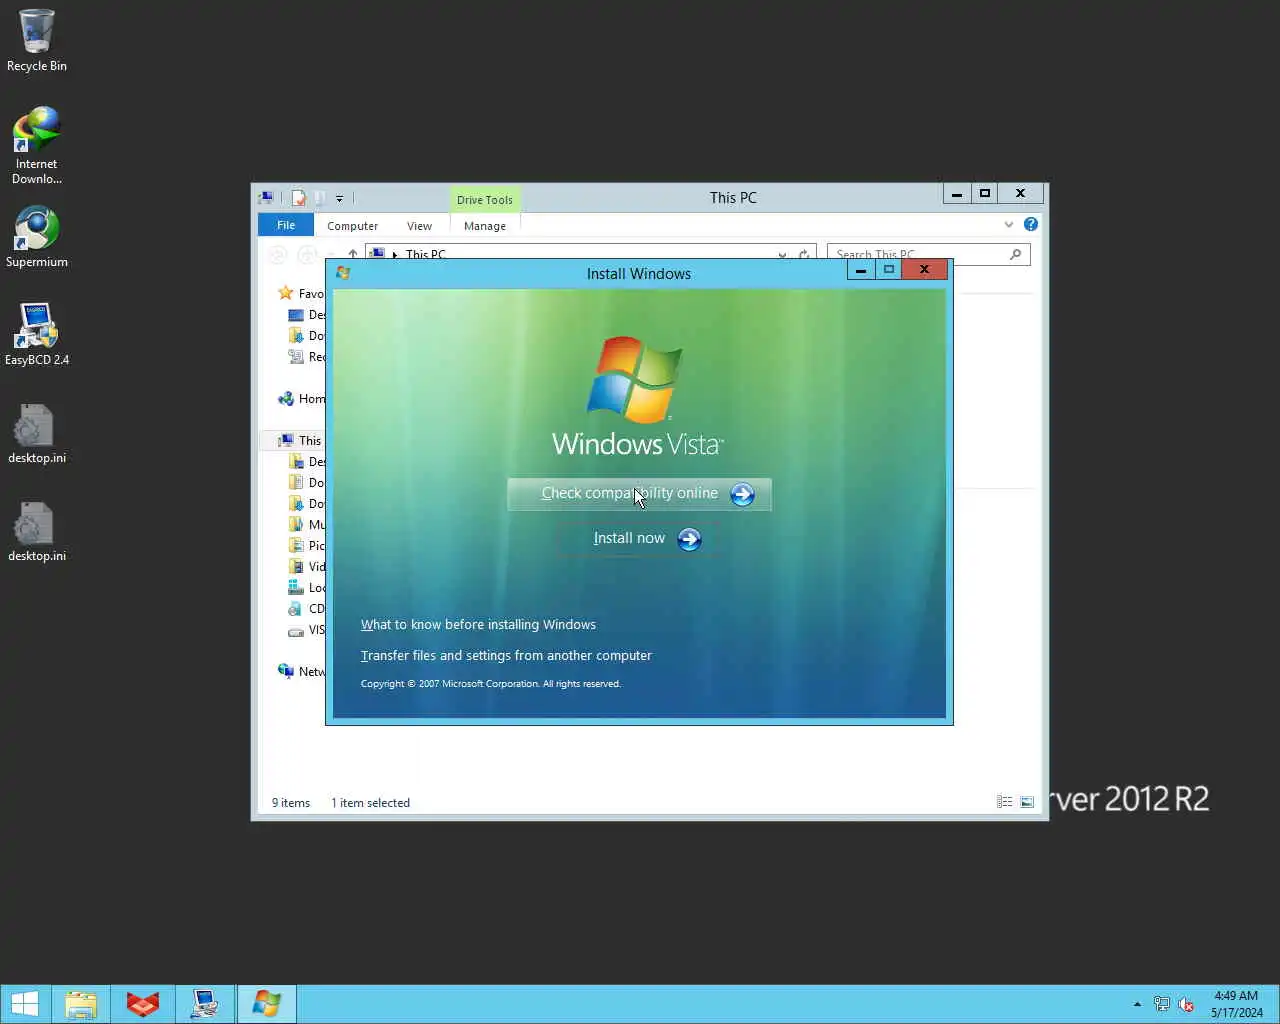Open What to know before installing Windows
The height and width of the screenshot is (1024, 1280).
[x=478, y=625]
